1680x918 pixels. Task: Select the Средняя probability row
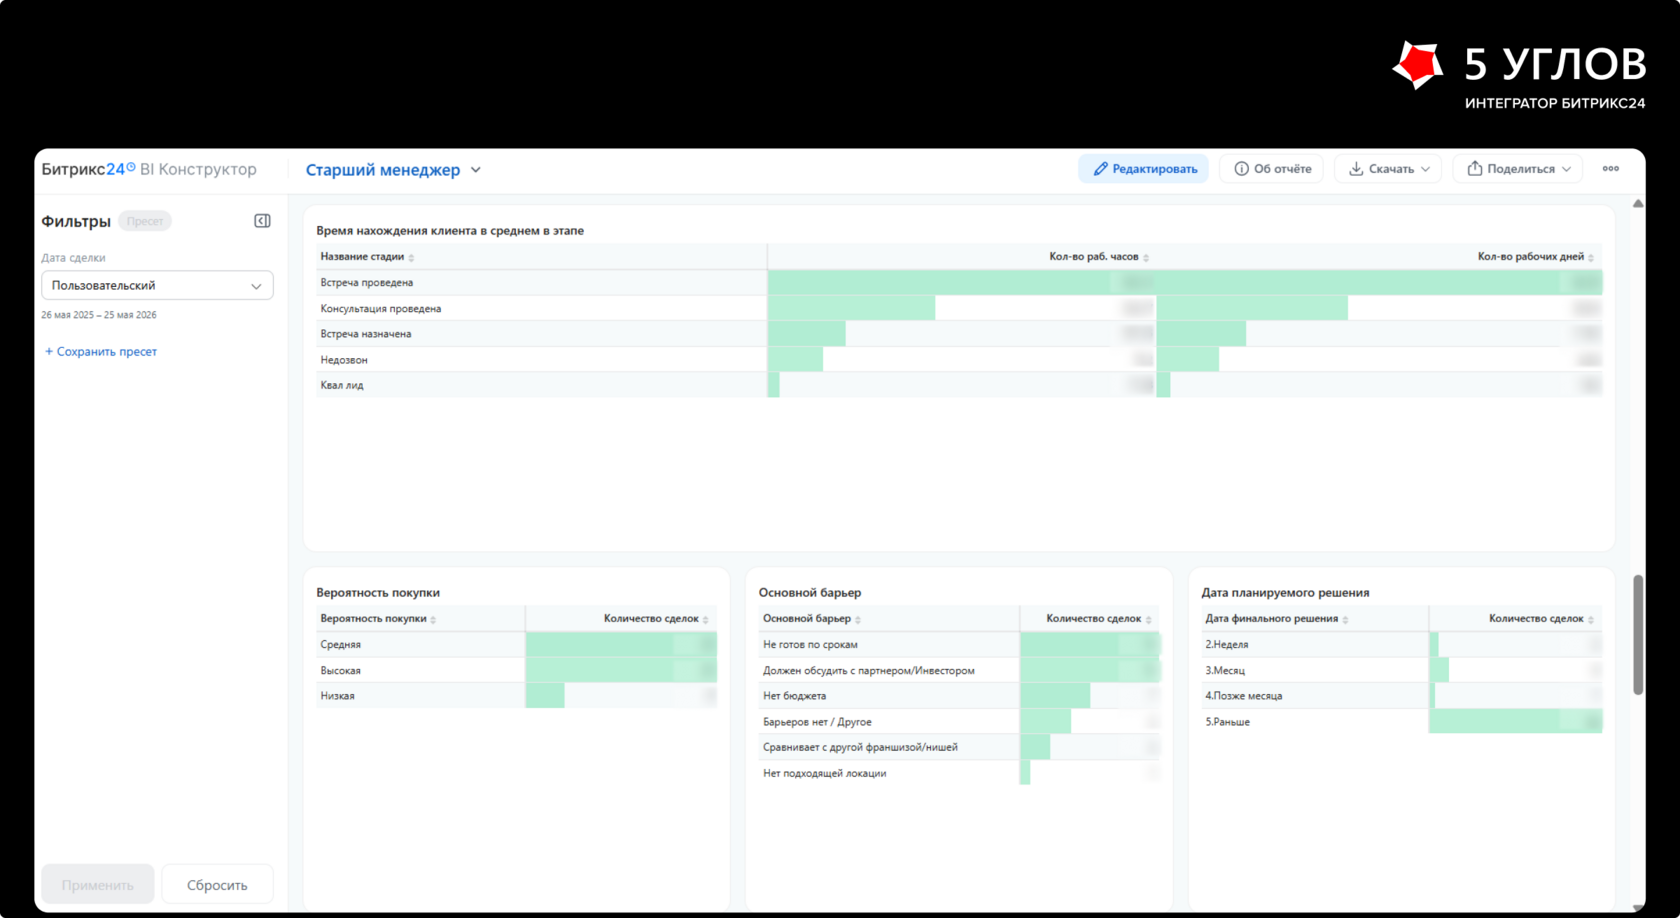[x=516, y=645]
